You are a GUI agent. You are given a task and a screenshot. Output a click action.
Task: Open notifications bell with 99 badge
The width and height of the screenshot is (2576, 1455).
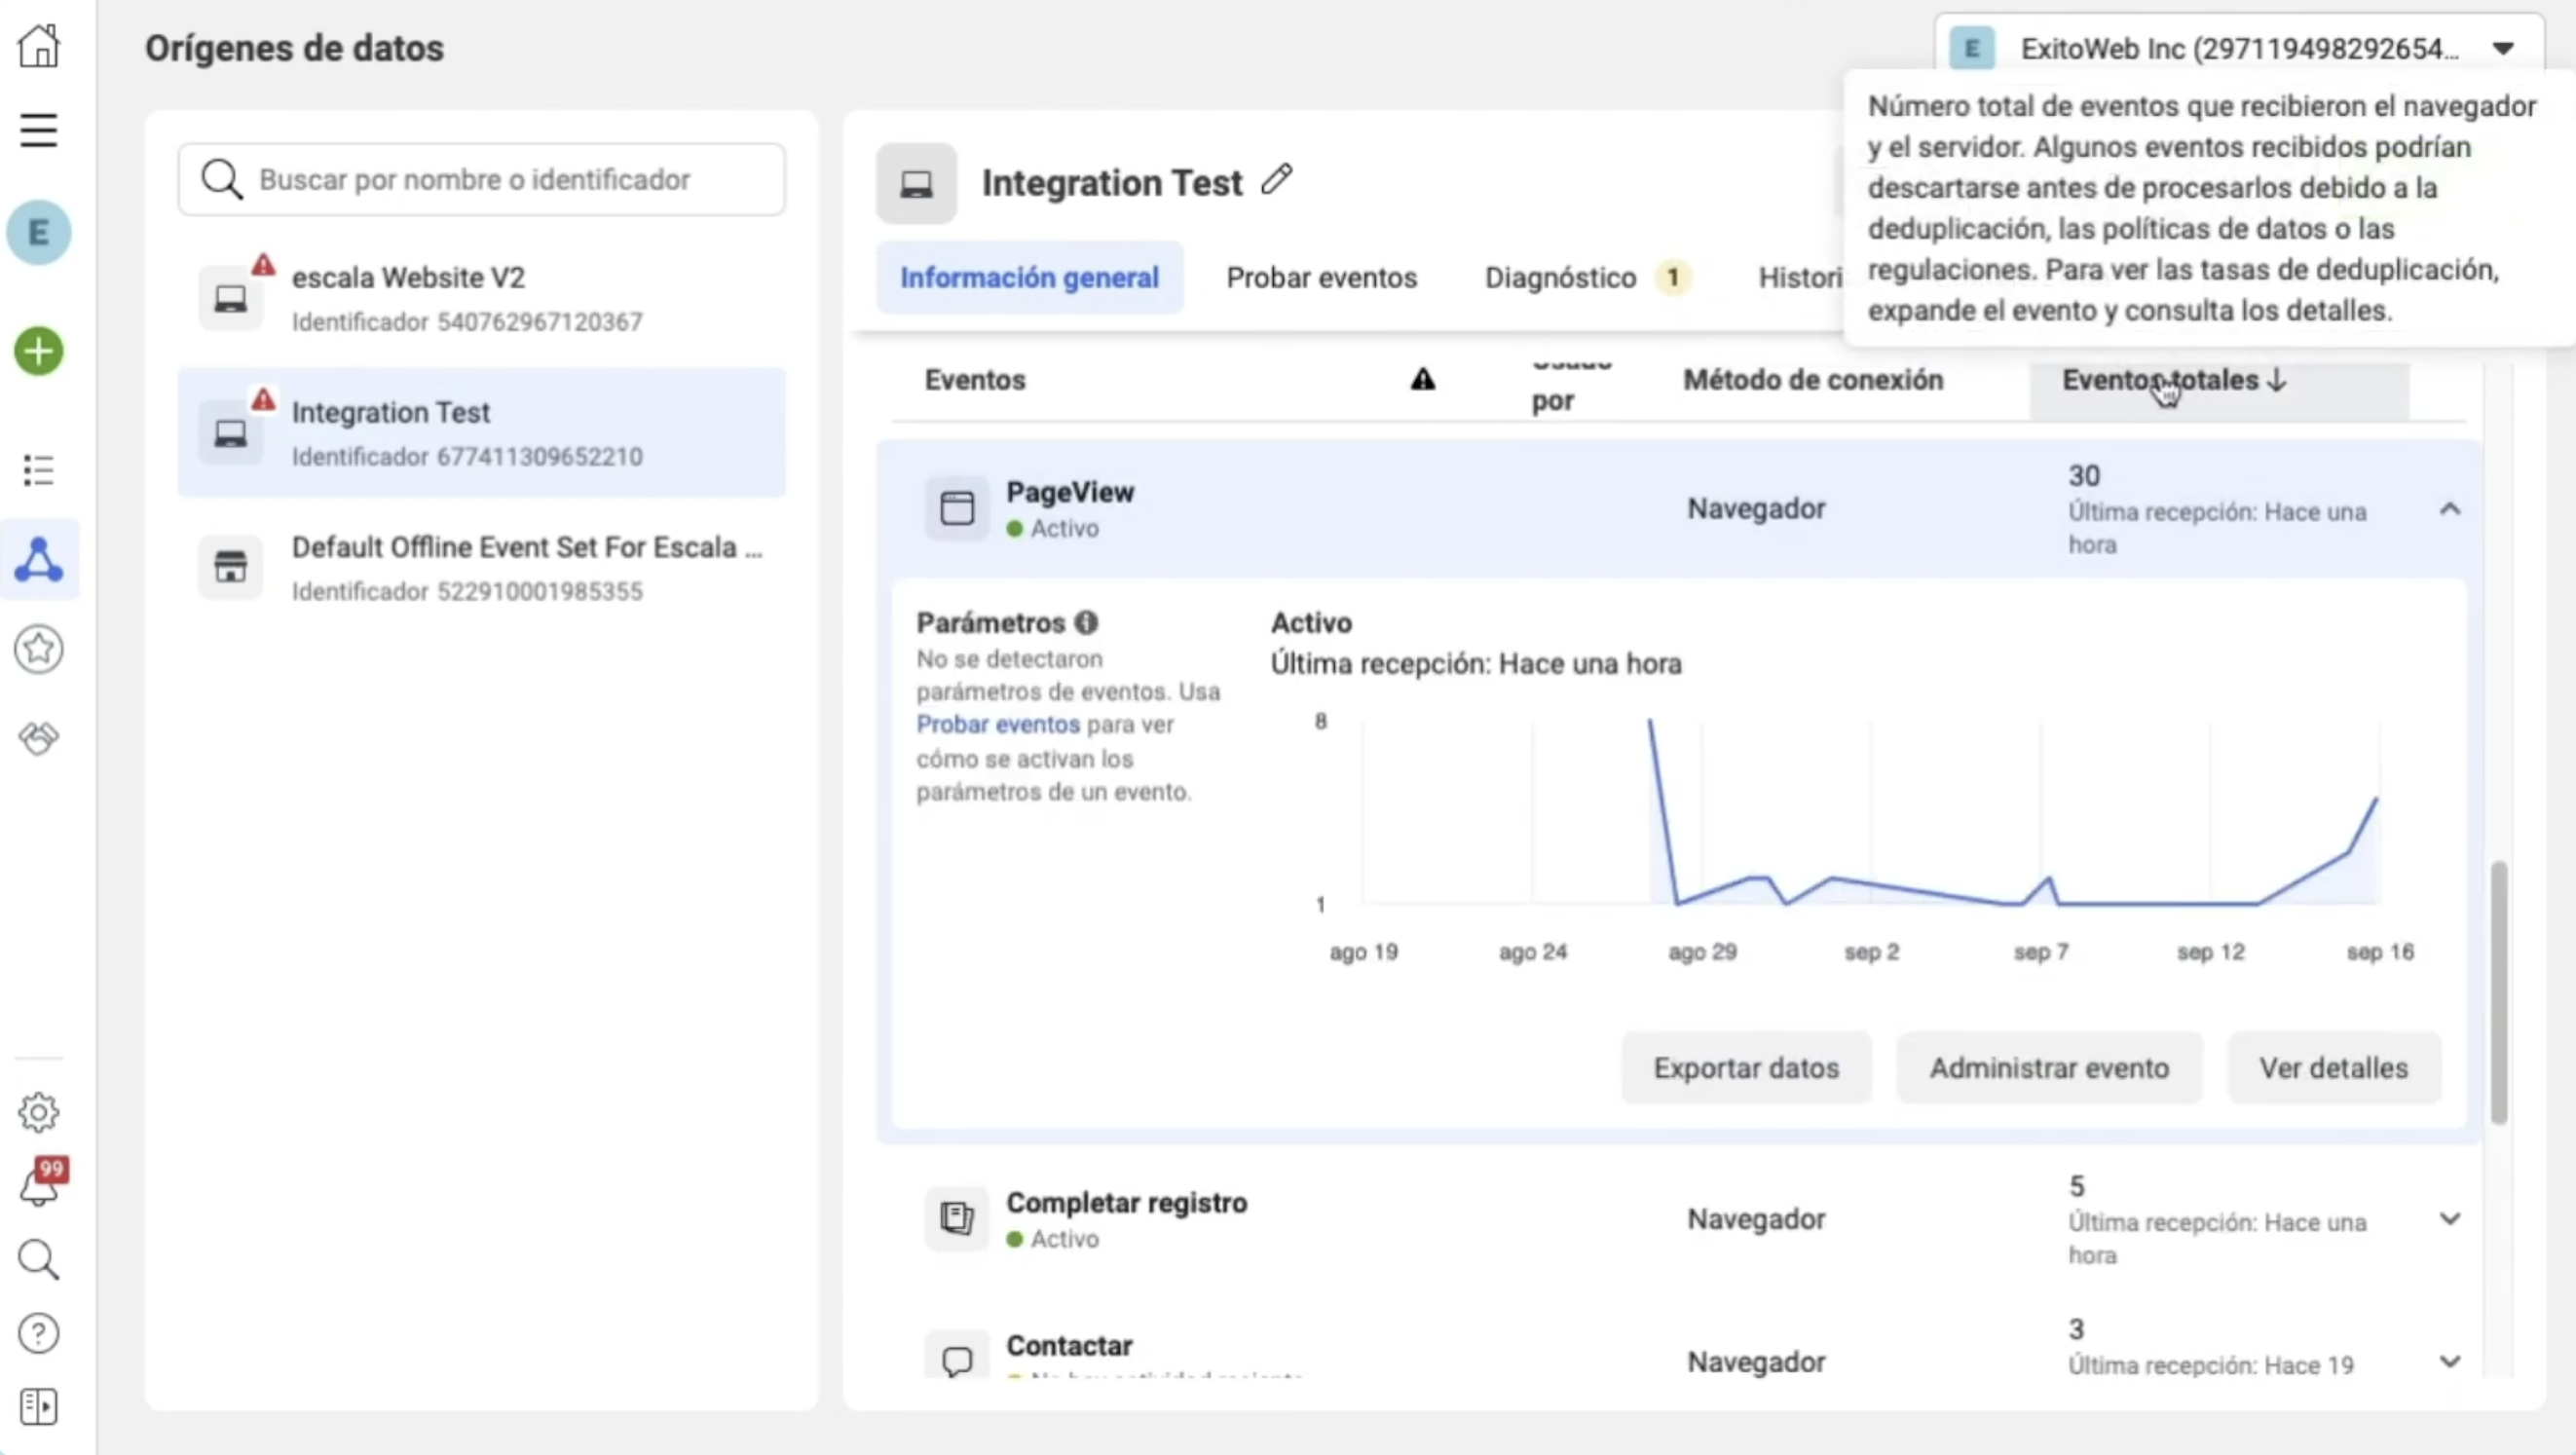[41, 1182]
